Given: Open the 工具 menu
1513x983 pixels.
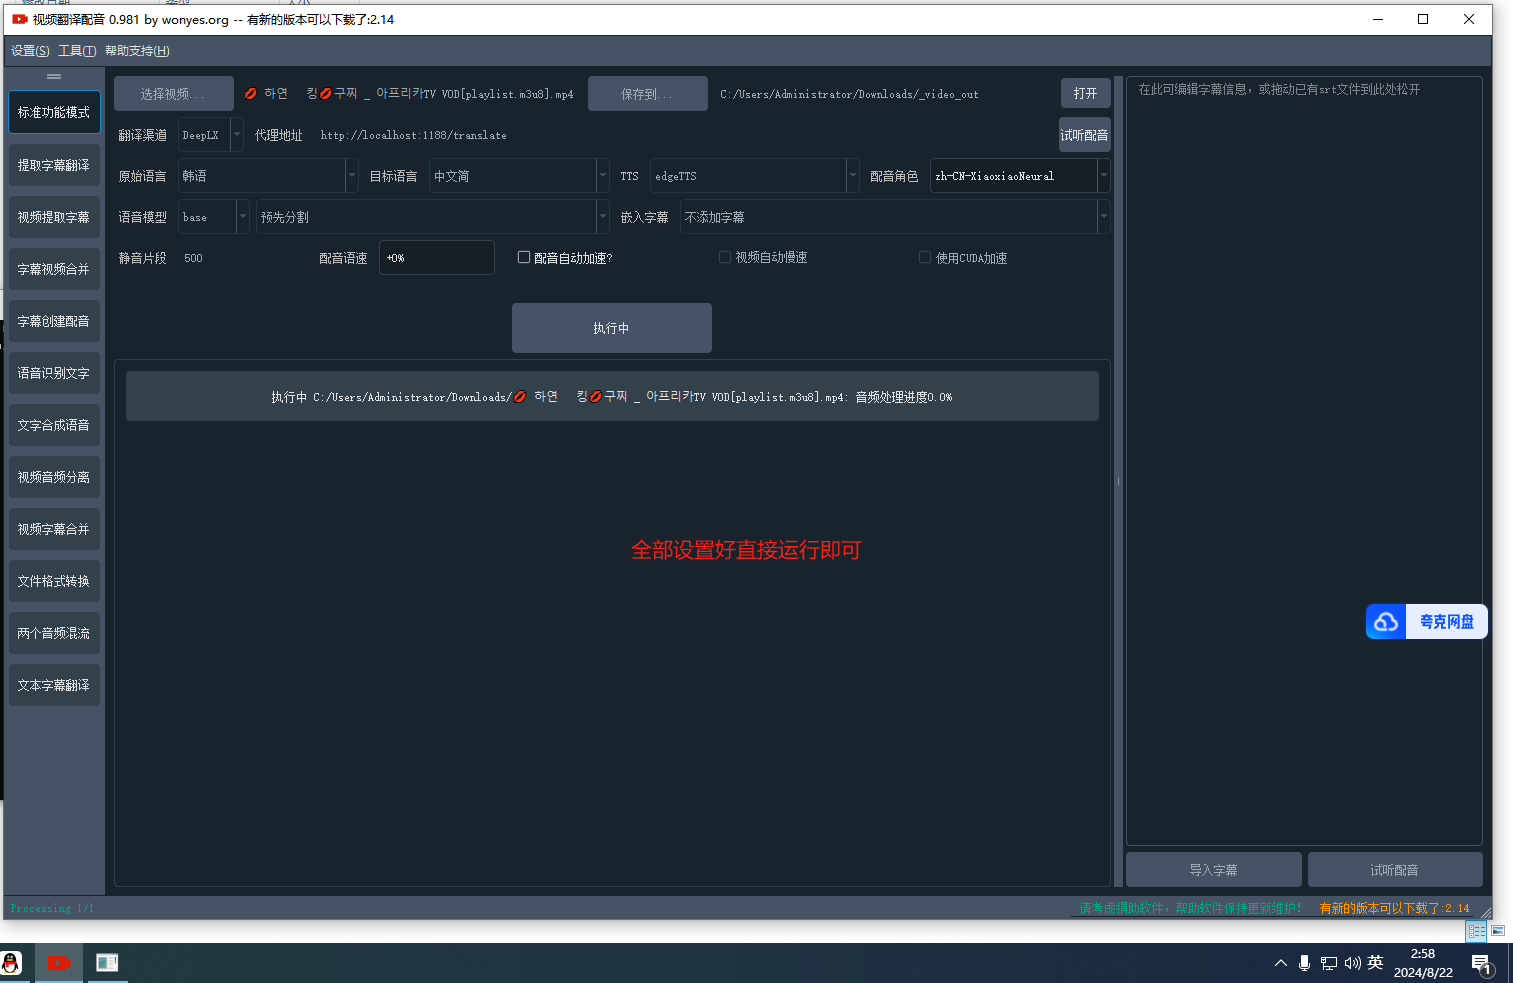Looking at the screenshot, I should pos(77,51).
